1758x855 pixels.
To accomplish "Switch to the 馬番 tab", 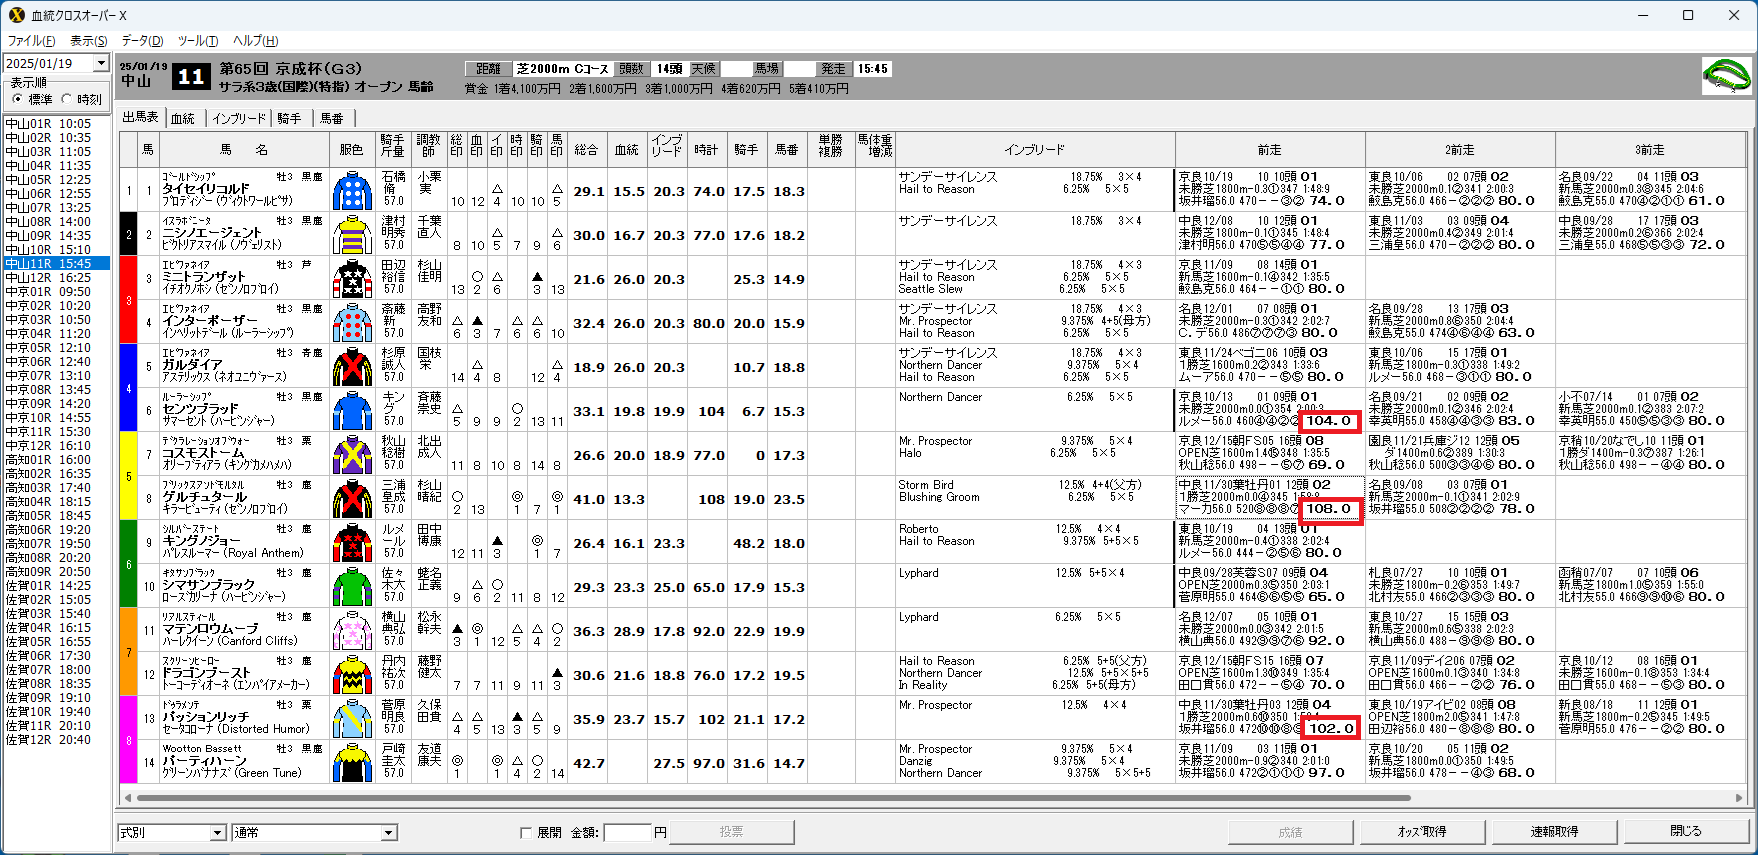I will pyautogui.click(x=332, y=118).
